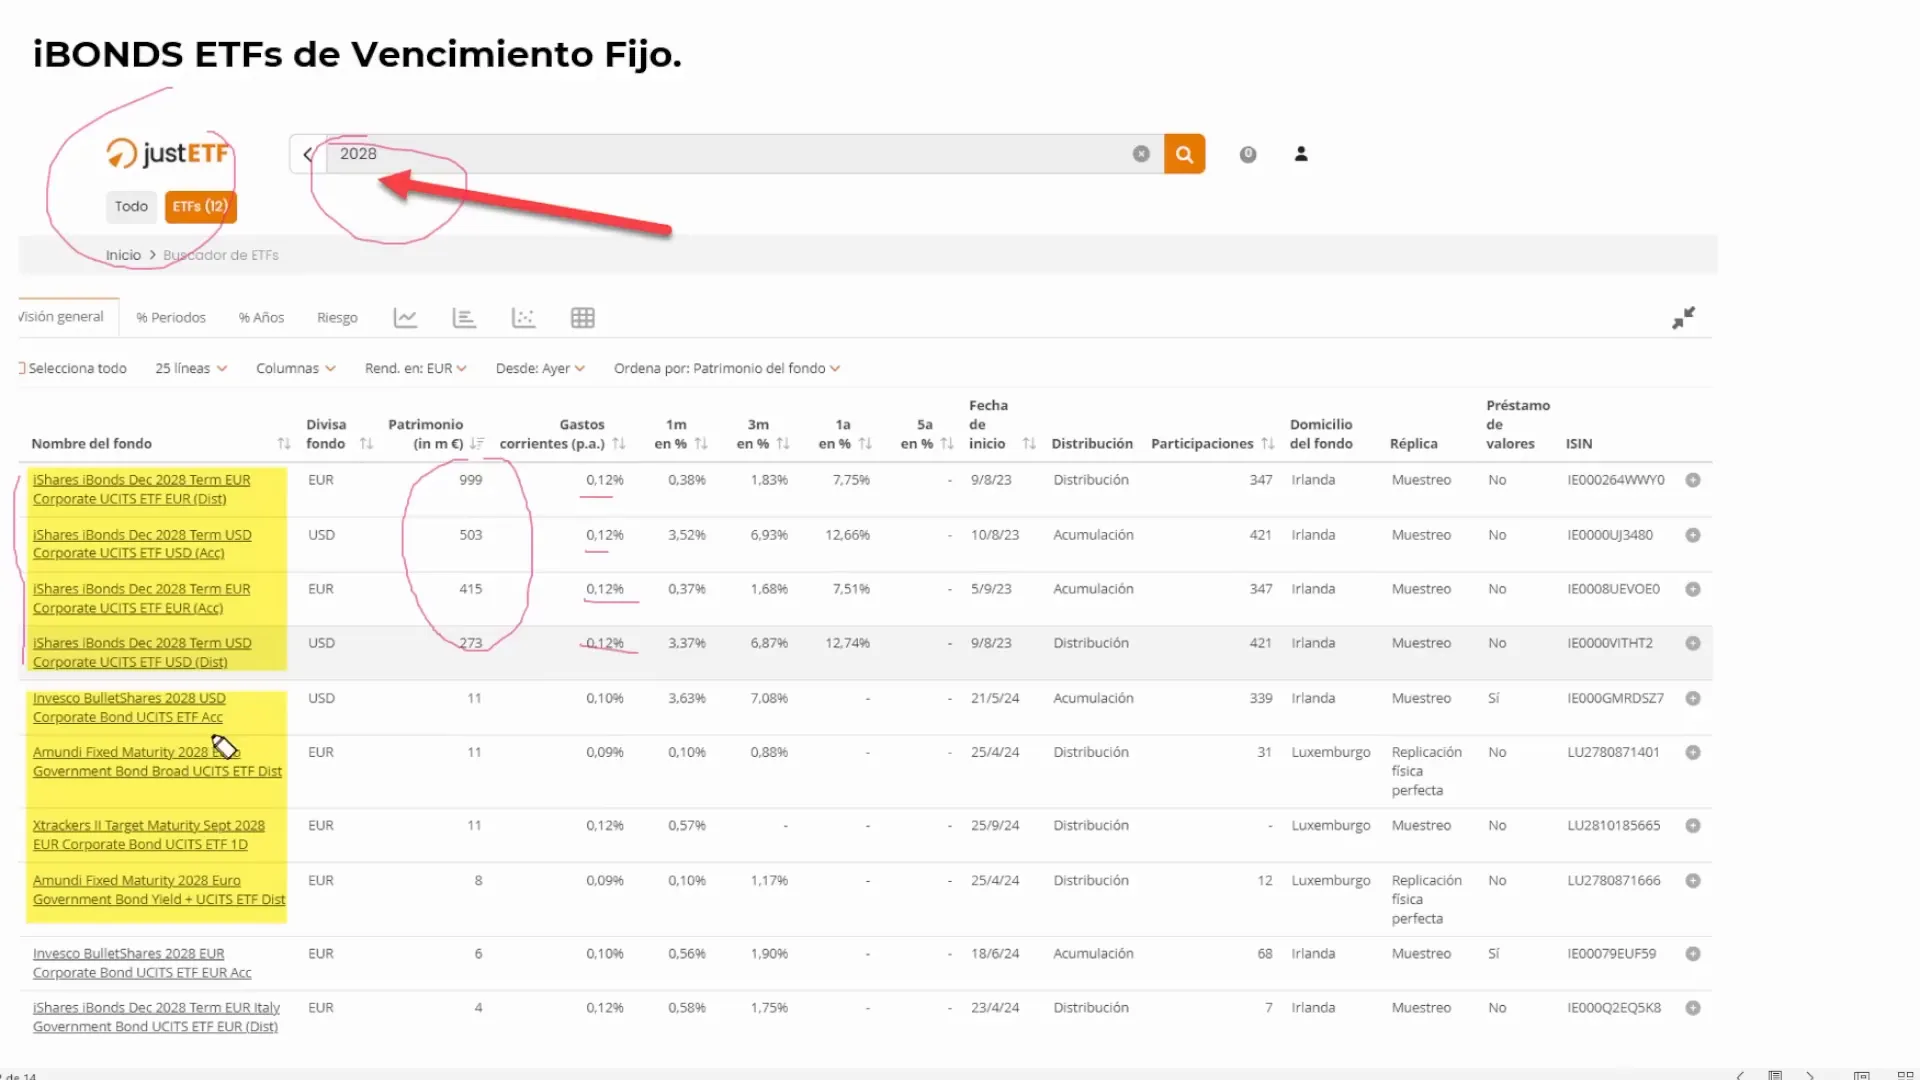Screen dimensions: 1920x1080
Task: Tick the Selecciona todo checkbox
Action: click(22, 368)
